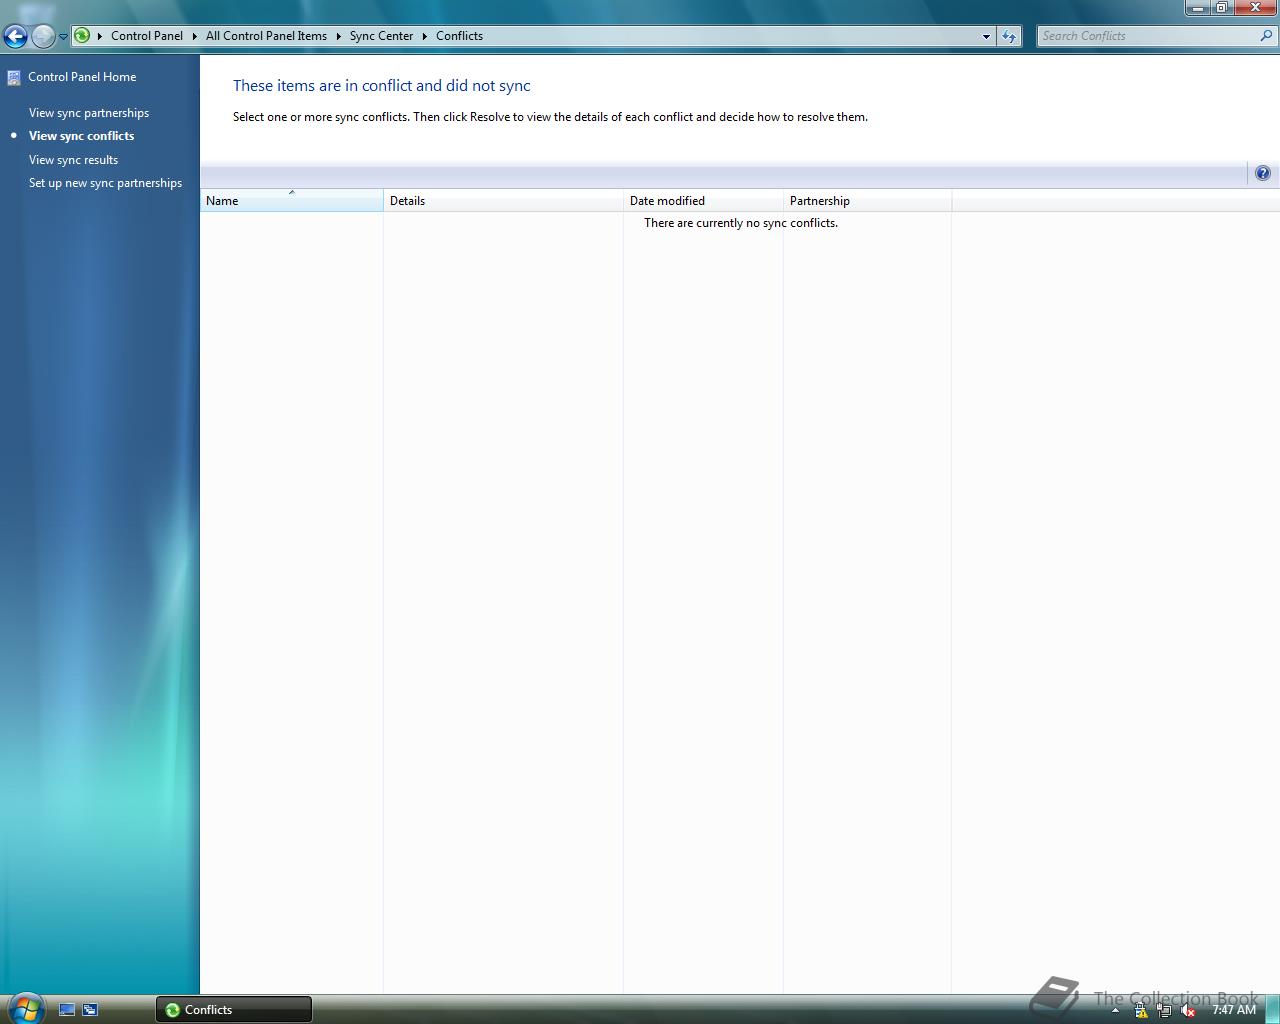
Task: Click the Forward navigation arrow button
Action: [x=43, y=37]
